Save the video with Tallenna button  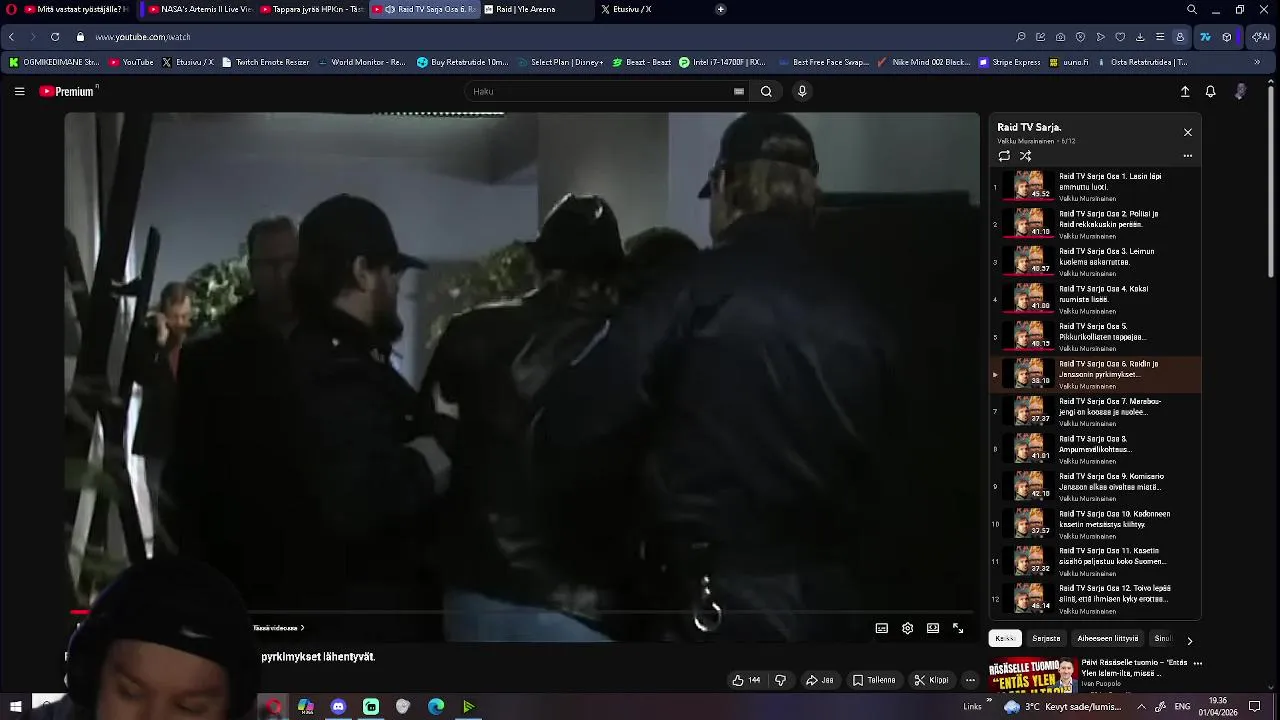point(874,680)
